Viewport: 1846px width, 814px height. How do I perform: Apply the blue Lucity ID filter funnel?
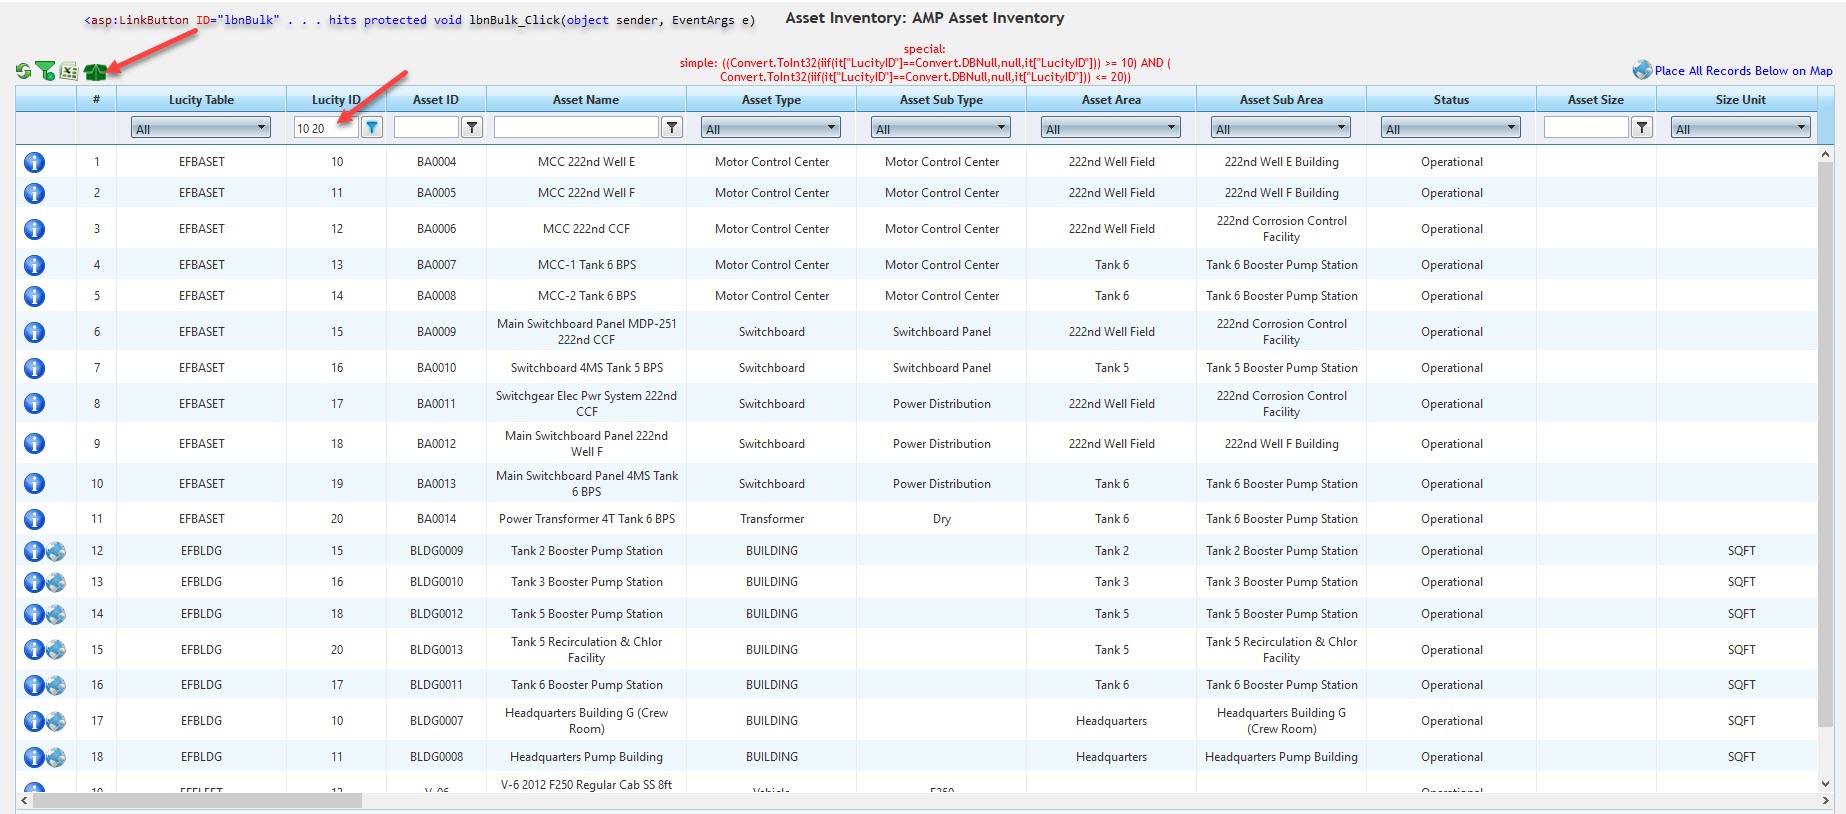click(372, 127)
